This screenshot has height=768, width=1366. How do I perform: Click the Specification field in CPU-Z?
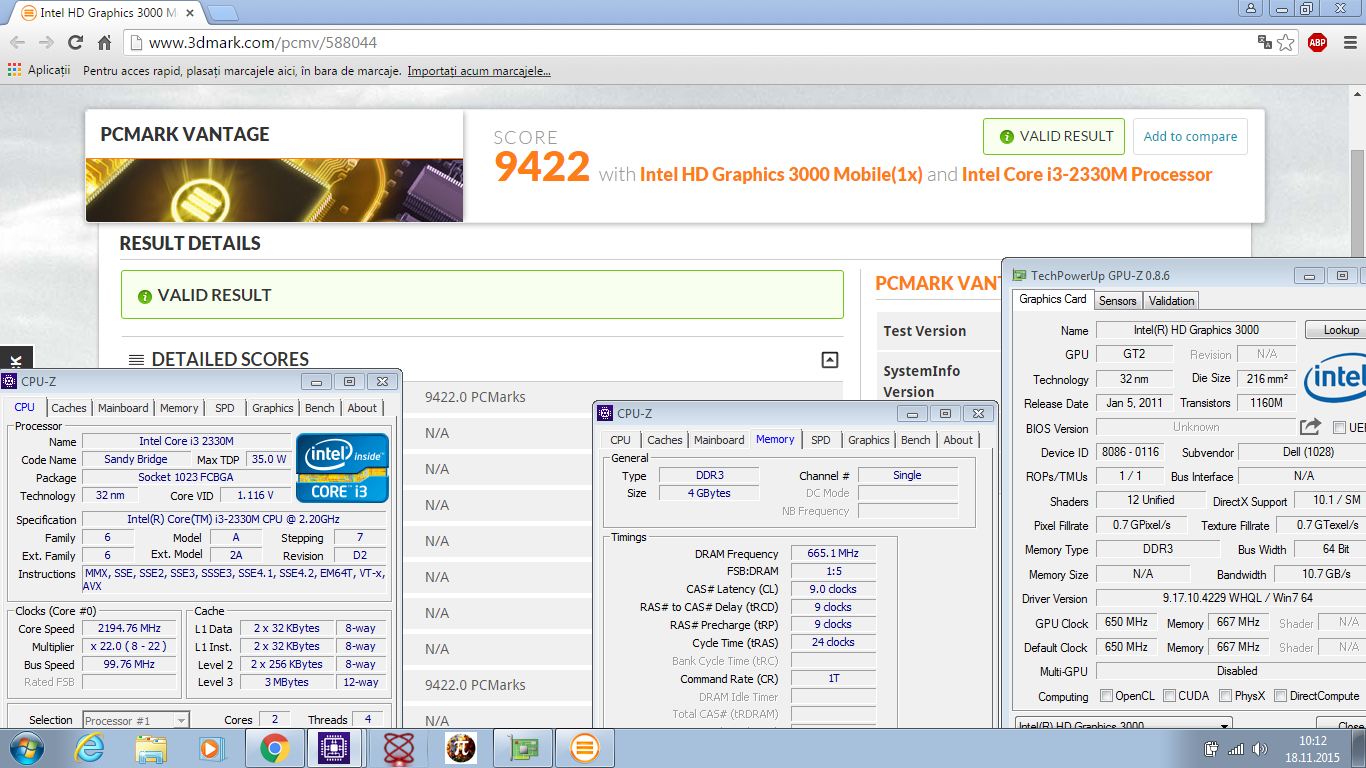pyautogui.click(x=234, y=520)
